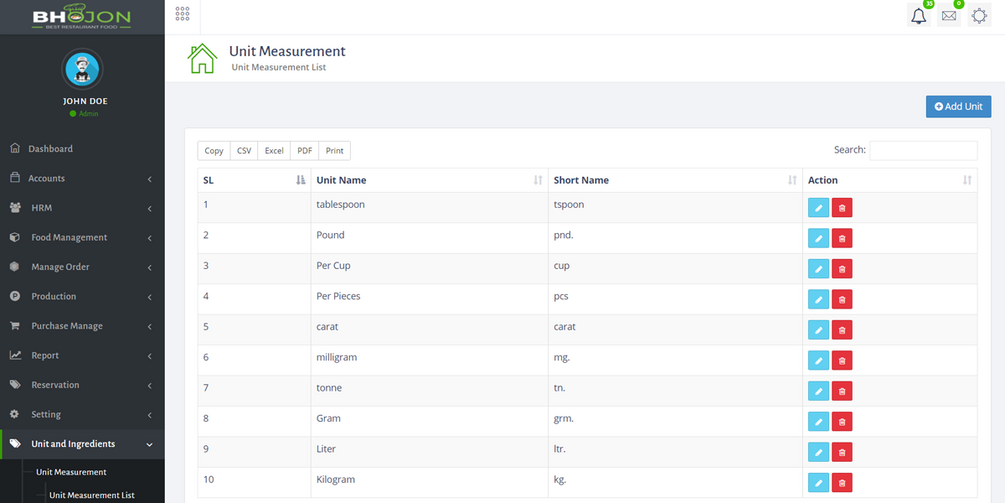Collapse the Unit and Ingredients menu
The image size is (1005, 503).
[82, 444]
